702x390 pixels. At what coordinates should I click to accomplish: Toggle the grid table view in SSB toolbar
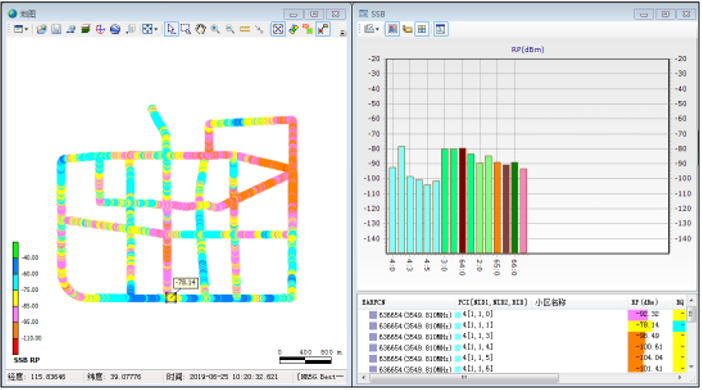tap(422, 30)
